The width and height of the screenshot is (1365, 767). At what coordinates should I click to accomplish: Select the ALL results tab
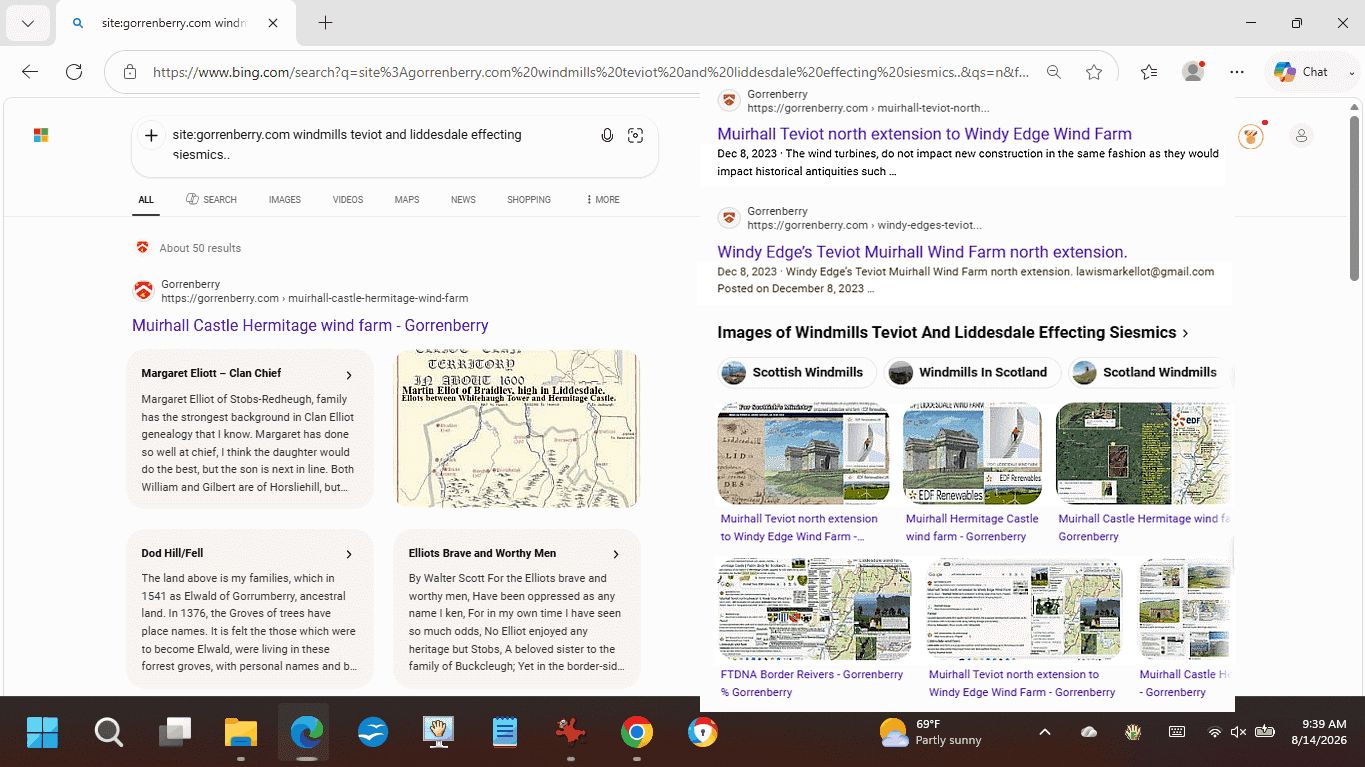[x=146, y=200]
